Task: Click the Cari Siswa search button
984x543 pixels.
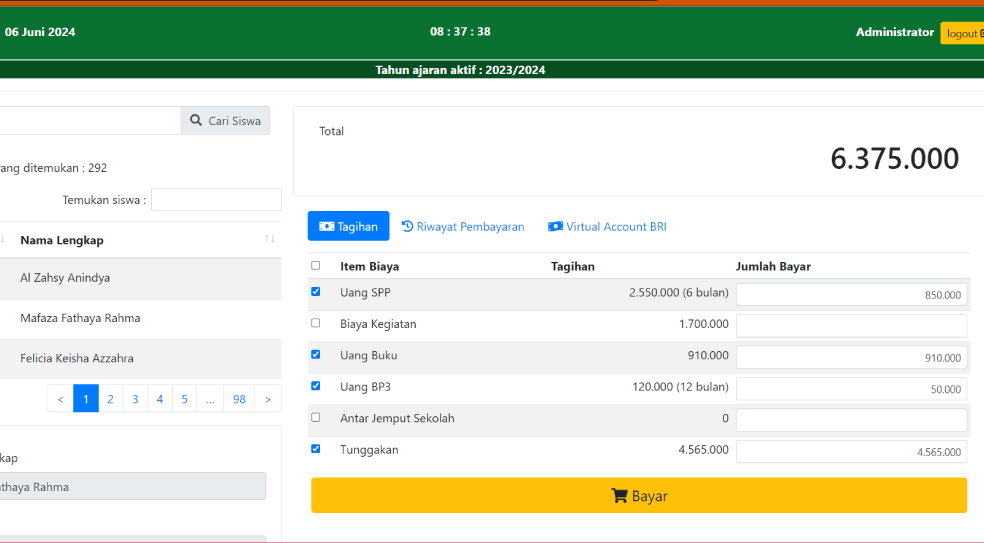Action: click(x=225, y=121)
